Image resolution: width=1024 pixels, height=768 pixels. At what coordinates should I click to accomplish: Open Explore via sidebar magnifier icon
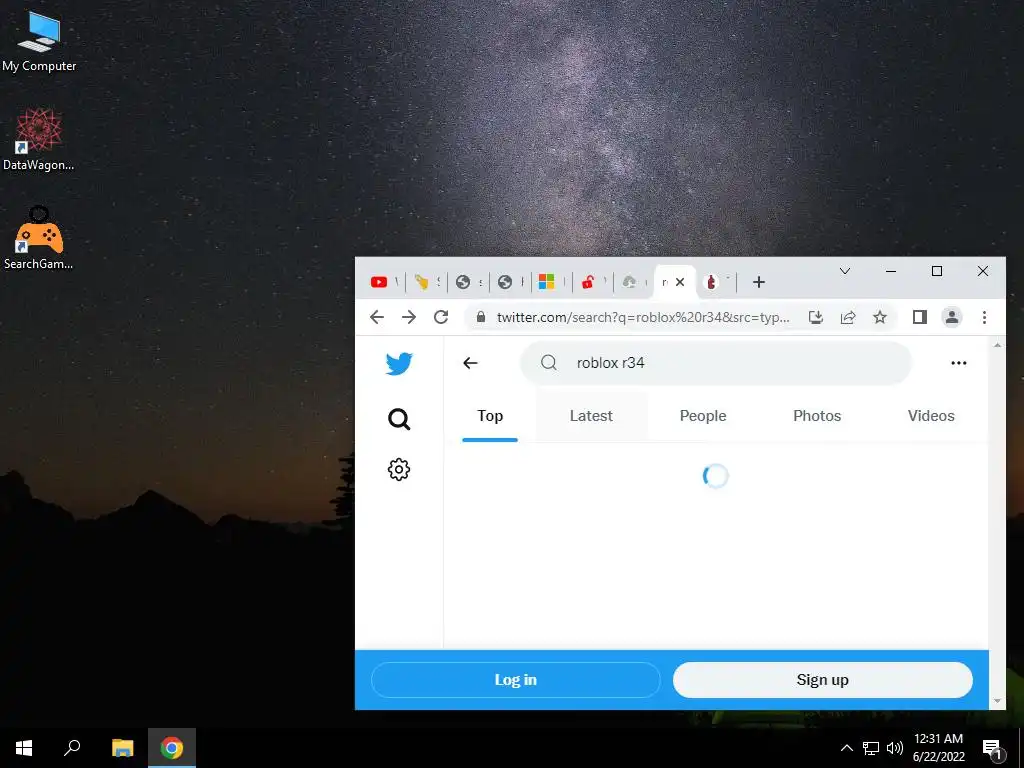(399, 419)
